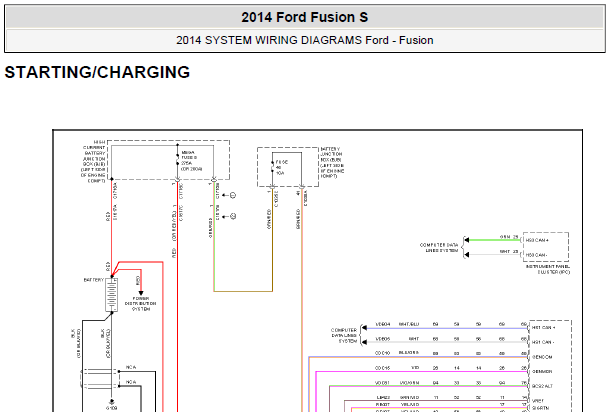Select the HS1 CAN - pin label
Image resolution: width=614 pixels, height=412 pixels.
click(x=543, y=342)
